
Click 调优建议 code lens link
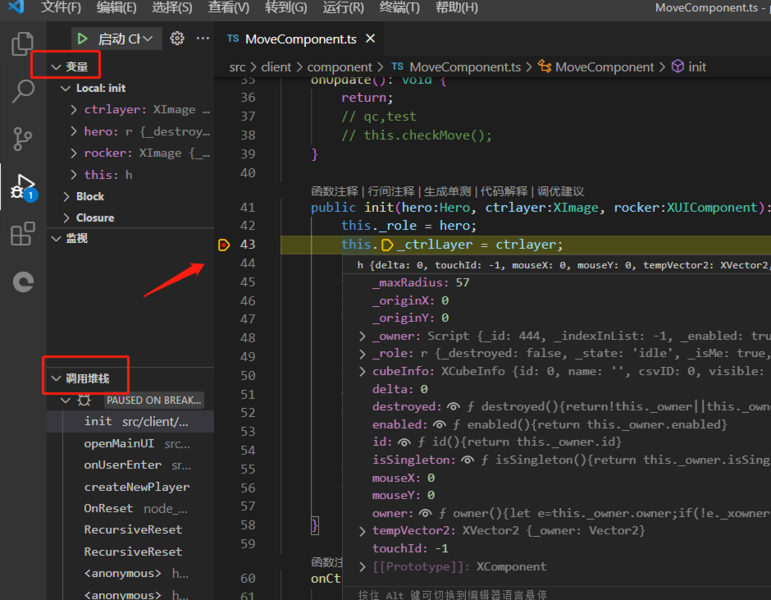pos(561,191)
